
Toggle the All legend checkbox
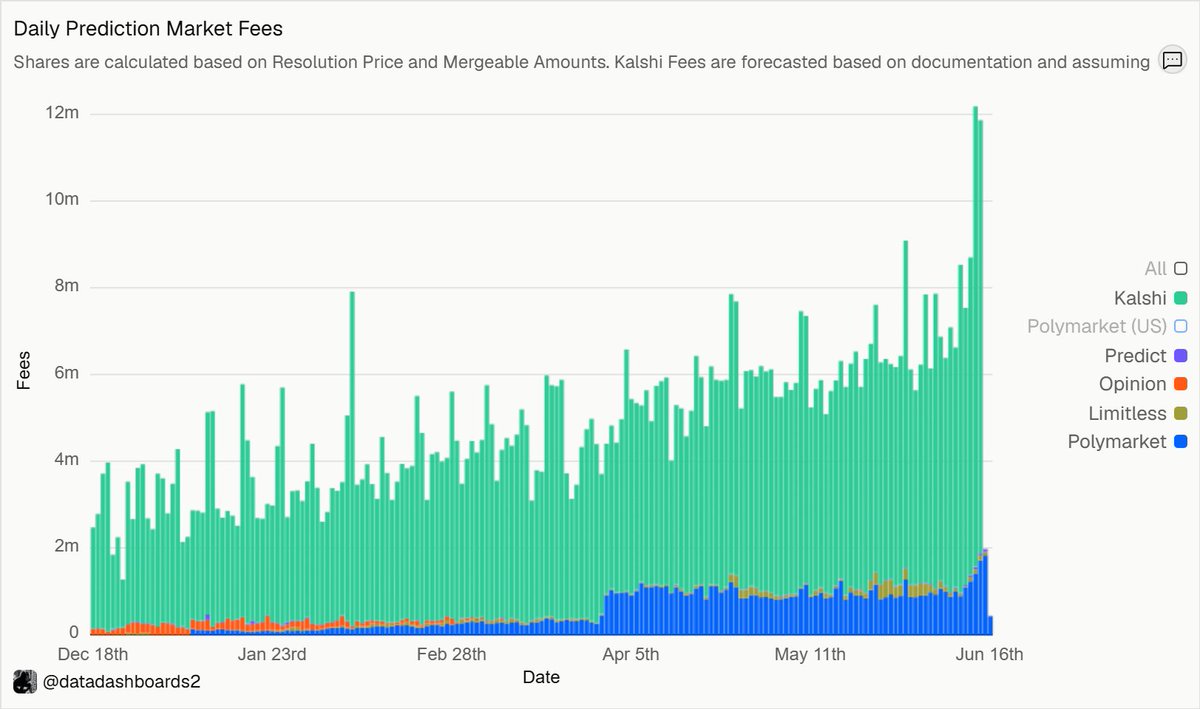pyautogui.click(x=1181, y=268)
